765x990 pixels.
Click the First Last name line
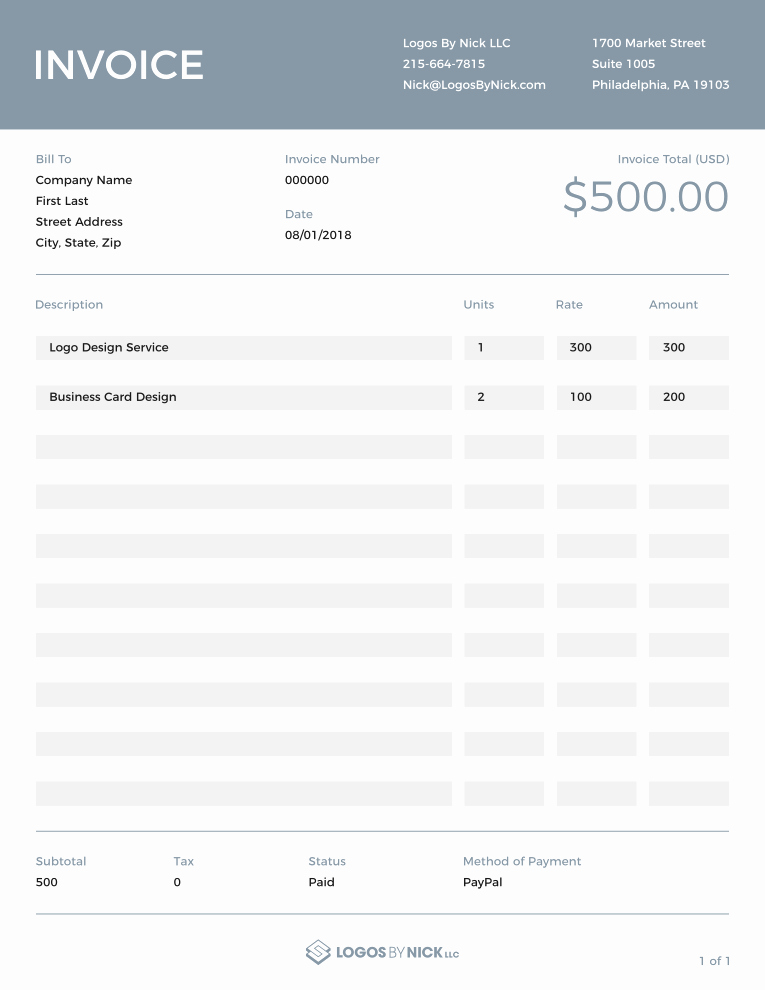(x=62, y=201)
